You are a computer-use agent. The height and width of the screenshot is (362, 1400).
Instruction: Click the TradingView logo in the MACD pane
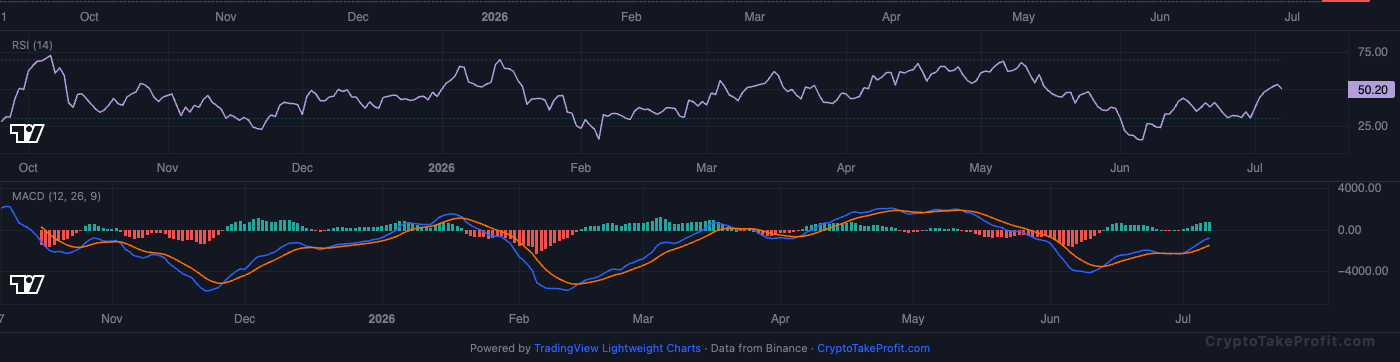click(x=27, y=285)
